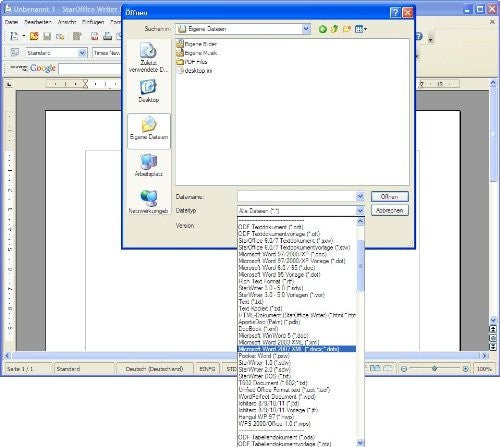Click the 100% zoom value in status bar

click(x=484, y=369)
